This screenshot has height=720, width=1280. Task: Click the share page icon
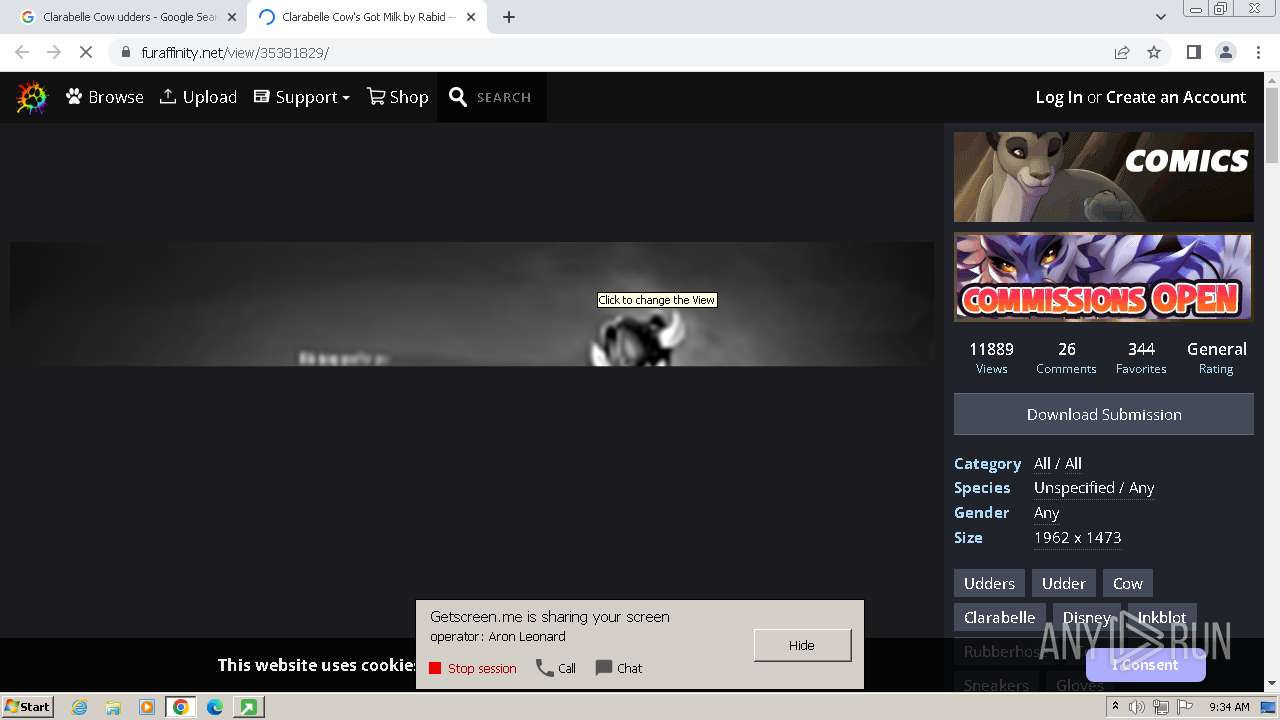point(1122,52)
